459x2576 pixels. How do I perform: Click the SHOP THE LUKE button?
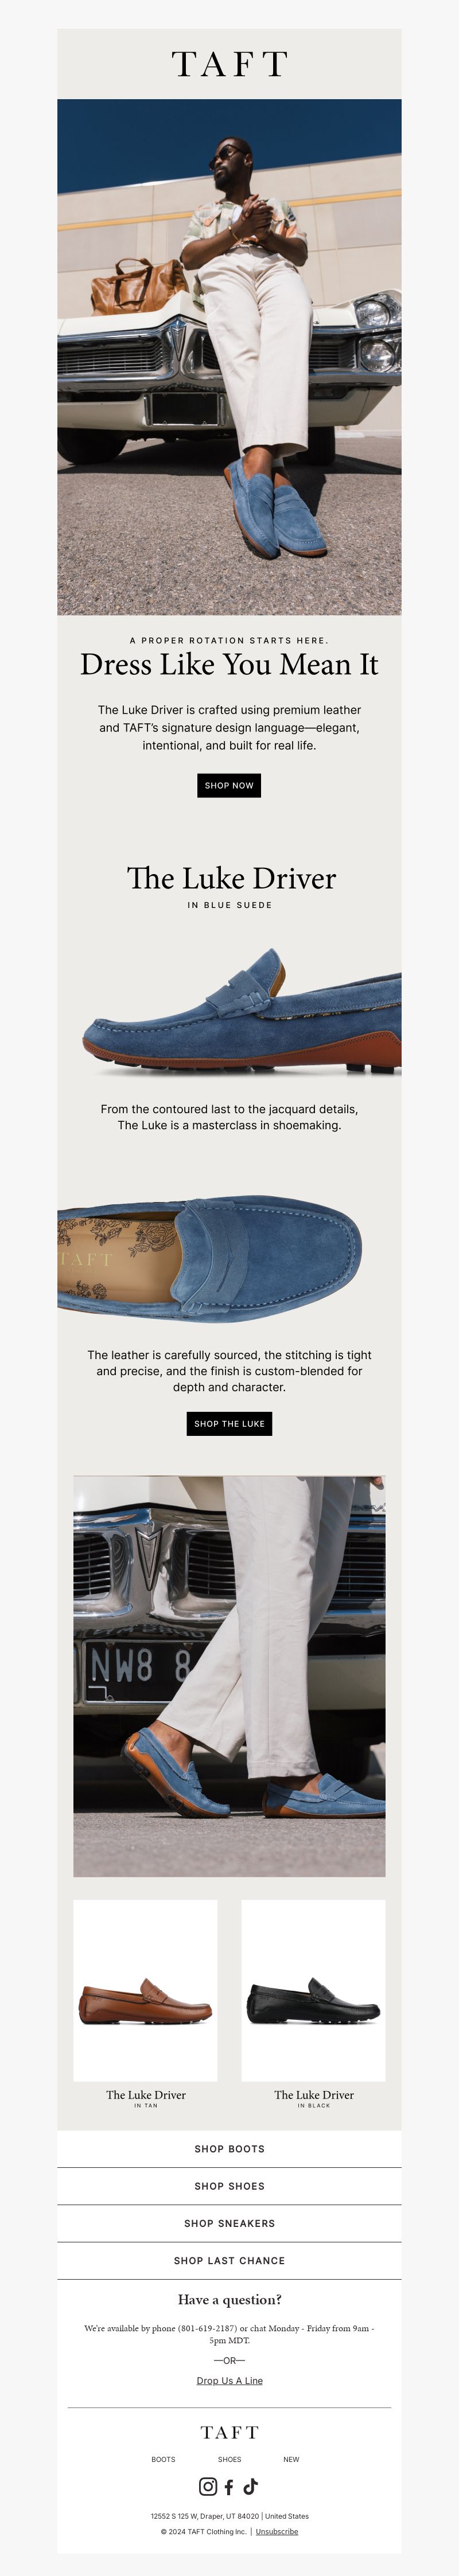(229, 1423)
